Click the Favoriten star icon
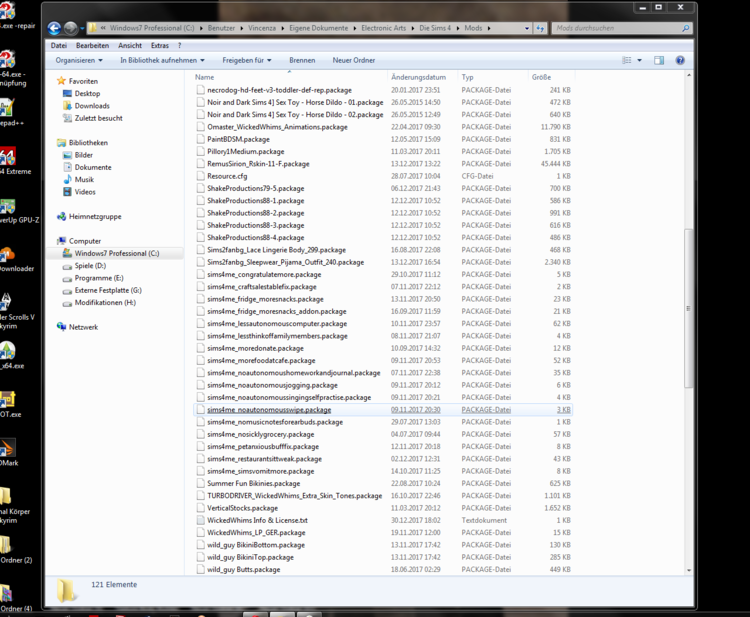 point(61,81)
